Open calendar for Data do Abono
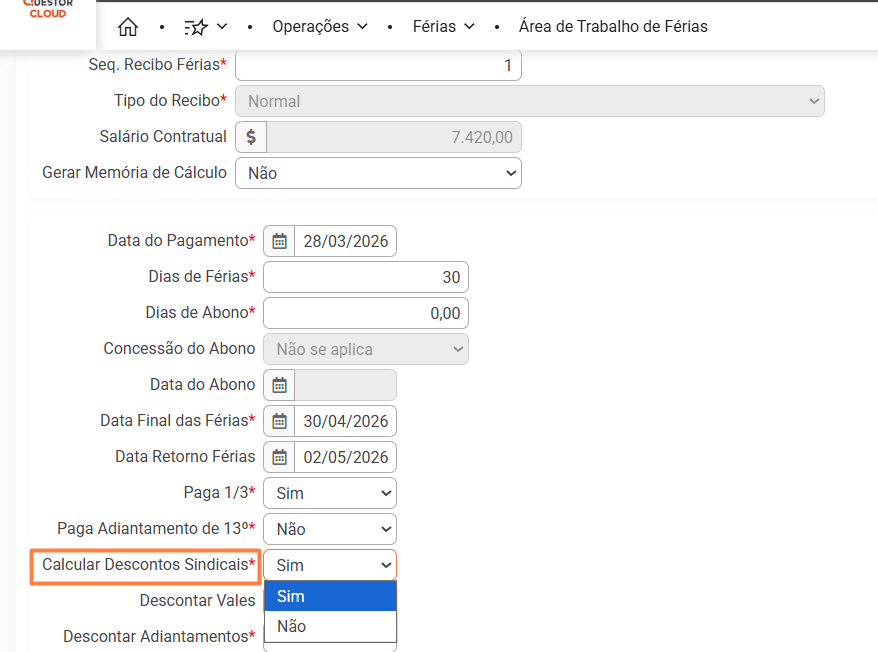Viewport: 878px width, 652px height. click(280, 385)
